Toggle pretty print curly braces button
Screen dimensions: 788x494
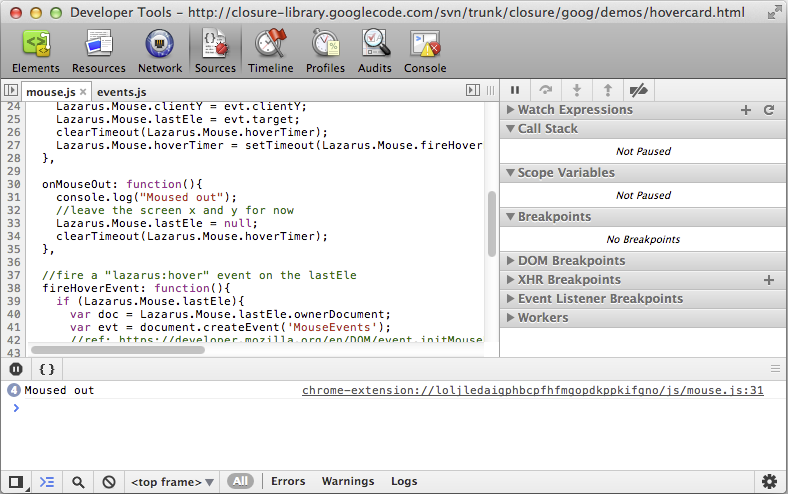pyautogui.click(x=46, y=369)
